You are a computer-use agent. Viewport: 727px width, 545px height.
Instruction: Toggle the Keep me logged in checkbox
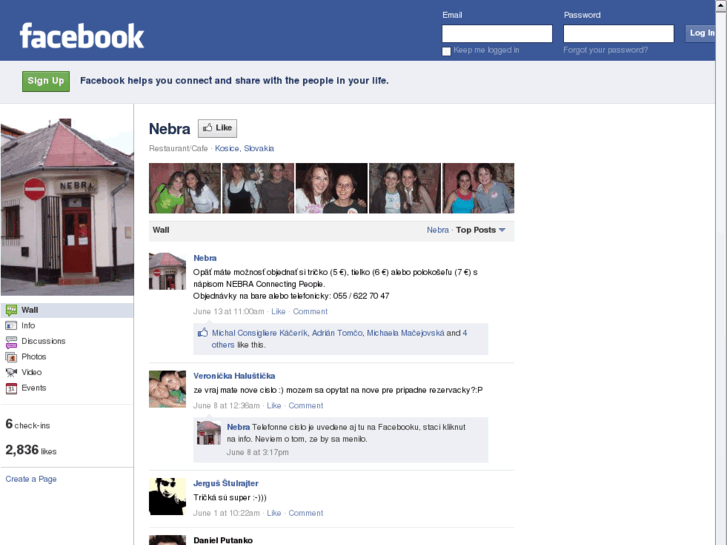(x=446, y=51)
